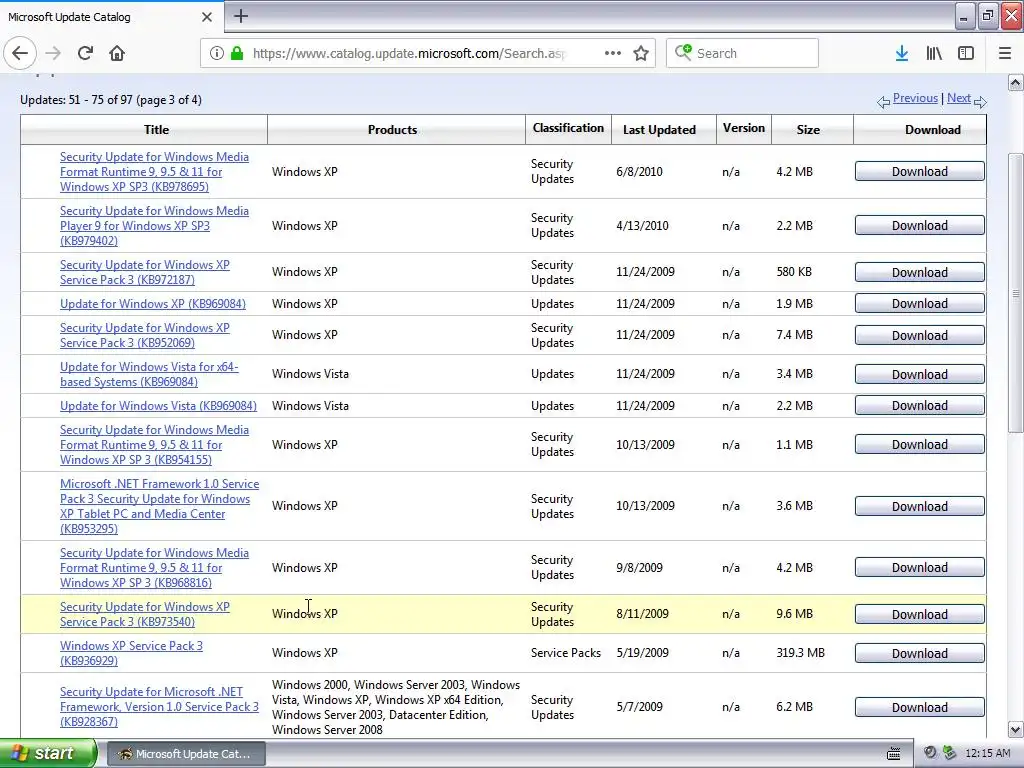Open the browser home page

tap(117, 53)
